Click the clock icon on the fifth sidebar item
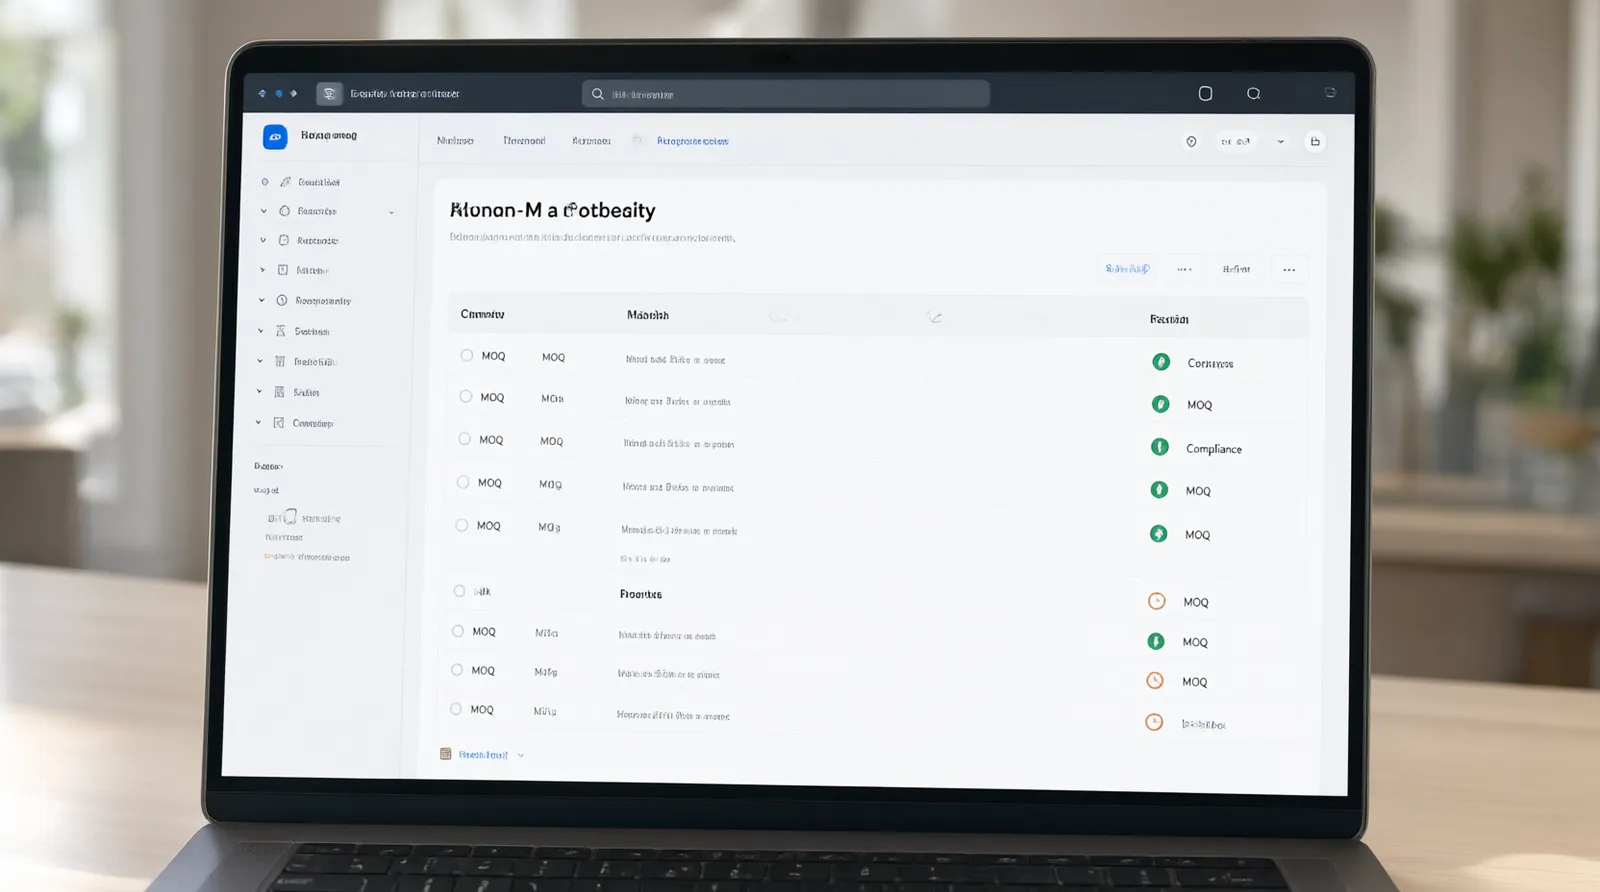Viewport: 1600px width, 892px height. tap(282, 300)
